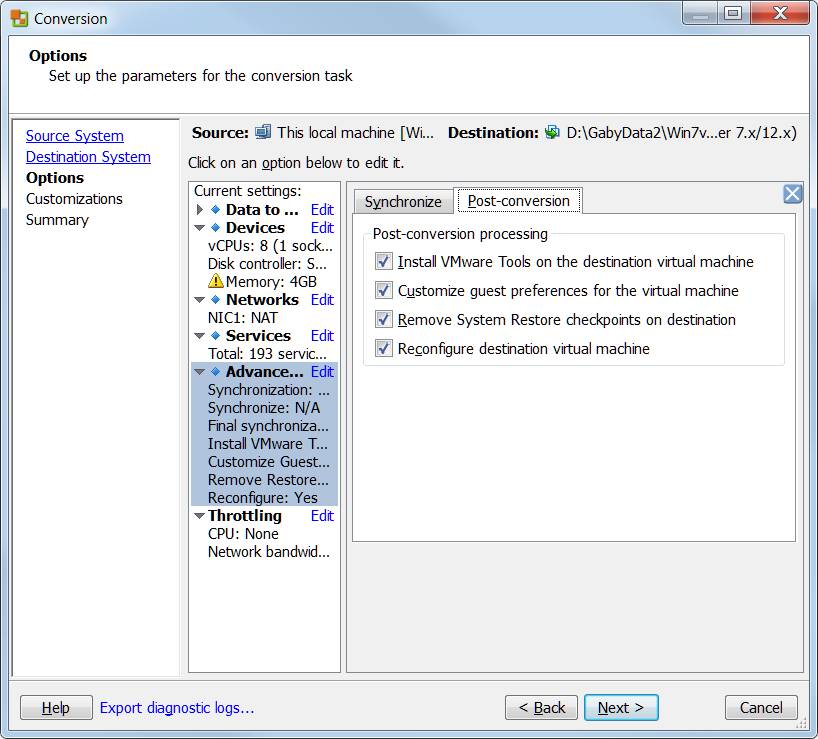Proceed with the Next button
The image size is (818, 739).
pos(621,708)
